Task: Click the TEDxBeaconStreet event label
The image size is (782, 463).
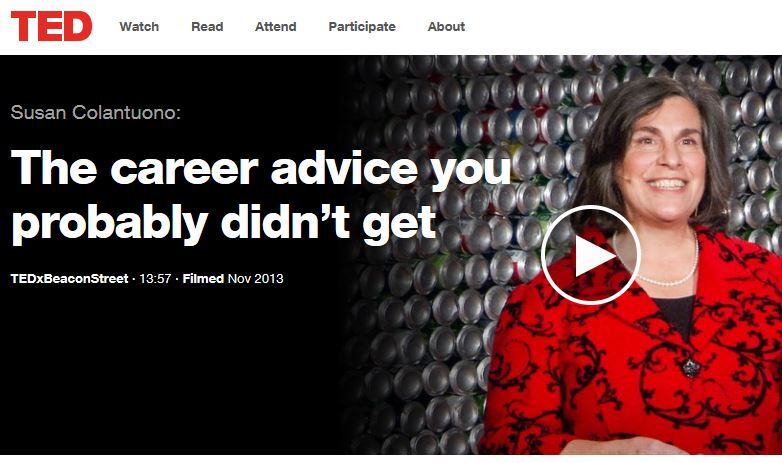Action: [x=70, y=278]
